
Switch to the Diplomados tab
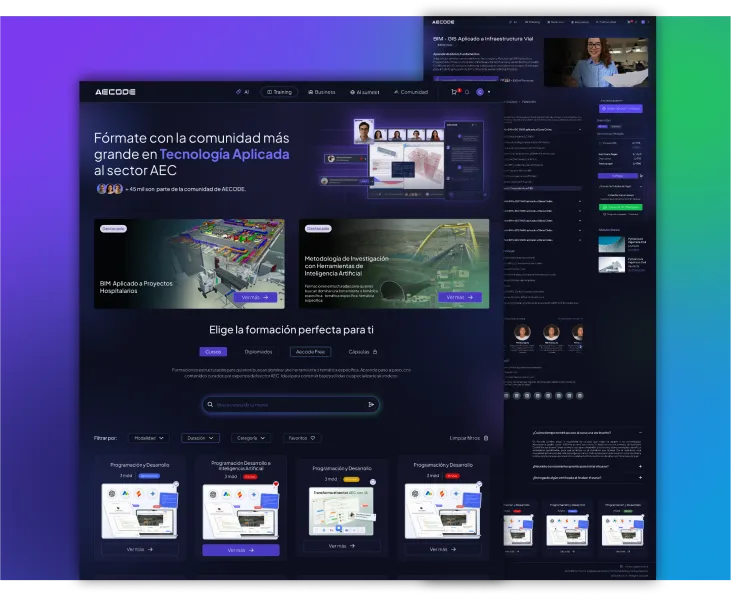(258, 352)
